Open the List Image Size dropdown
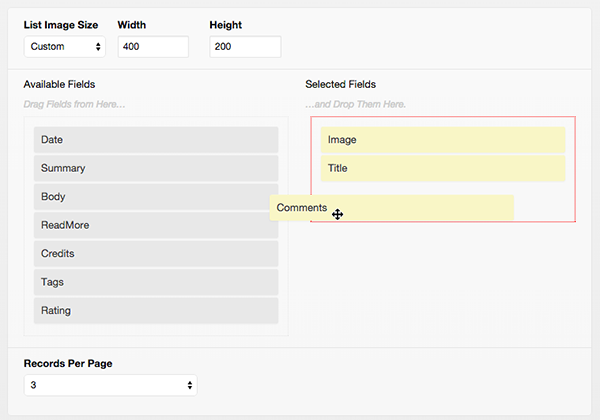 point(65,47)
